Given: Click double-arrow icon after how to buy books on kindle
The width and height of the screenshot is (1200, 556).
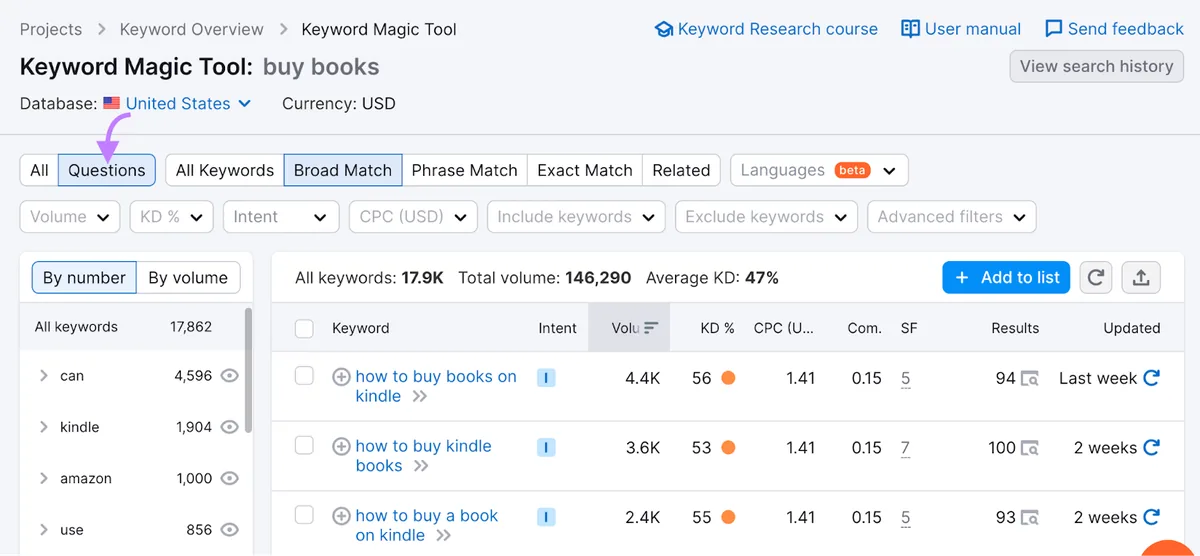Looking at the screenshot, I should 420,397.
